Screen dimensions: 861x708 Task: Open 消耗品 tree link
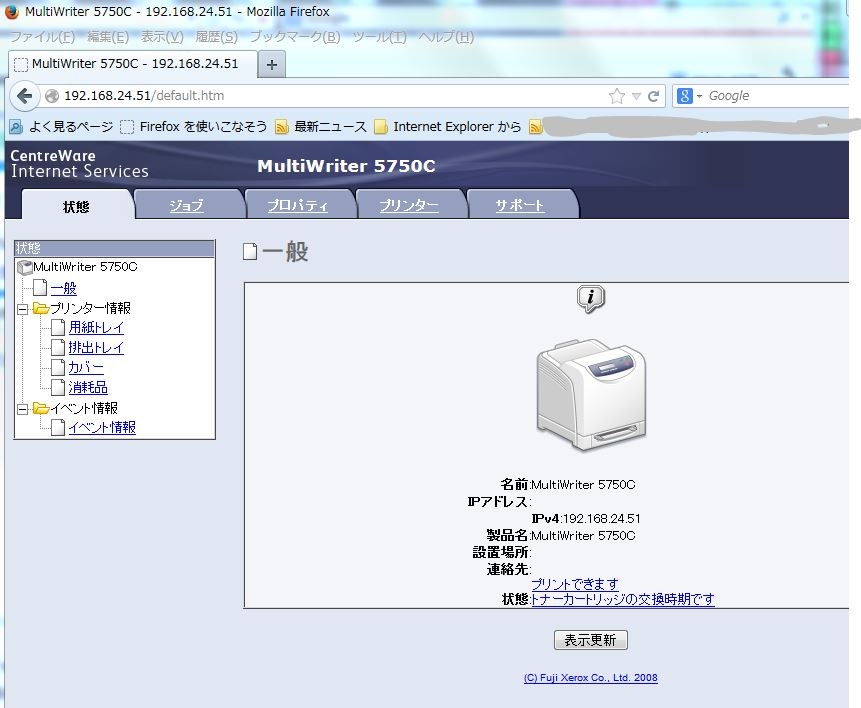click(88, 387)
